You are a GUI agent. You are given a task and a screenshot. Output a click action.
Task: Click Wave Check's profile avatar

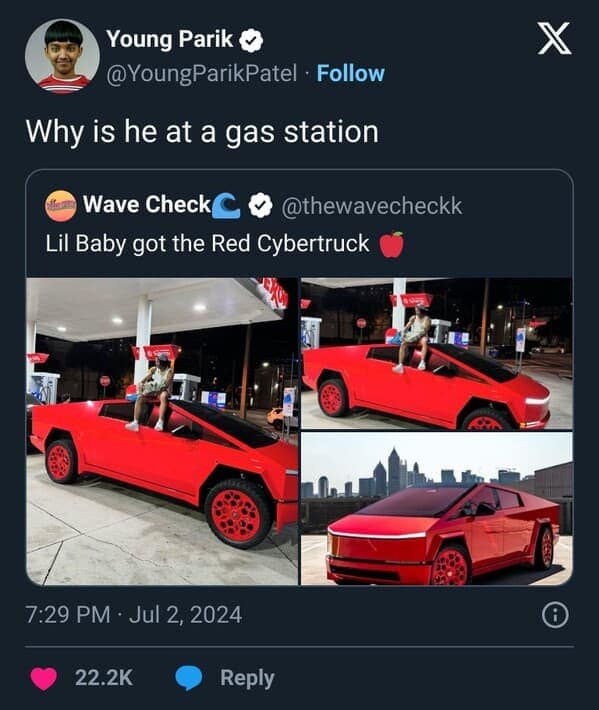(60, 206)
